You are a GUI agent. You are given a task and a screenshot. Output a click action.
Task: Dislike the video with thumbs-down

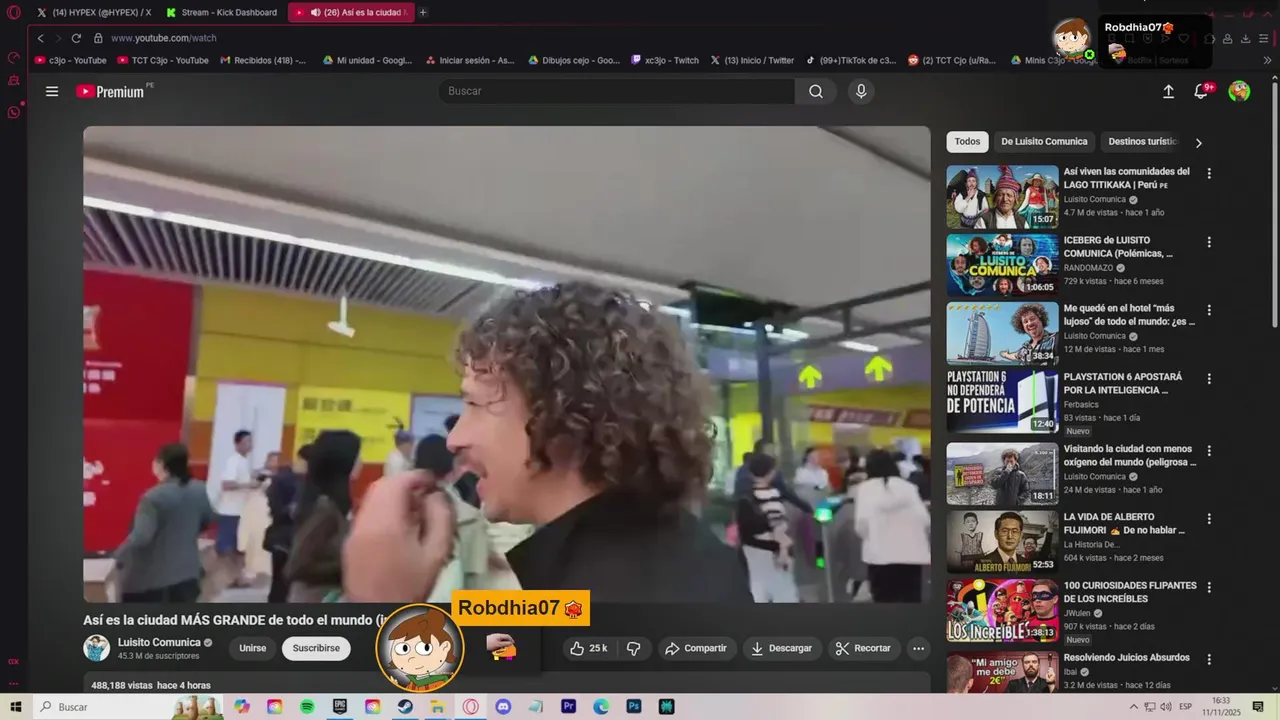[x=633, y=648]
